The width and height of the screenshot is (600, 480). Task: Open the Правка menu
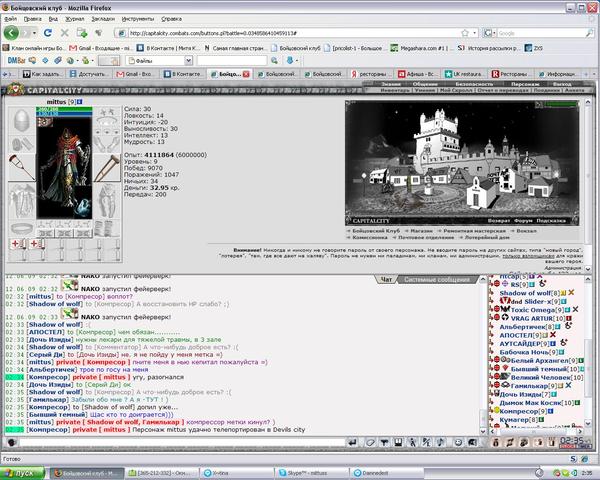pos(33,19)
